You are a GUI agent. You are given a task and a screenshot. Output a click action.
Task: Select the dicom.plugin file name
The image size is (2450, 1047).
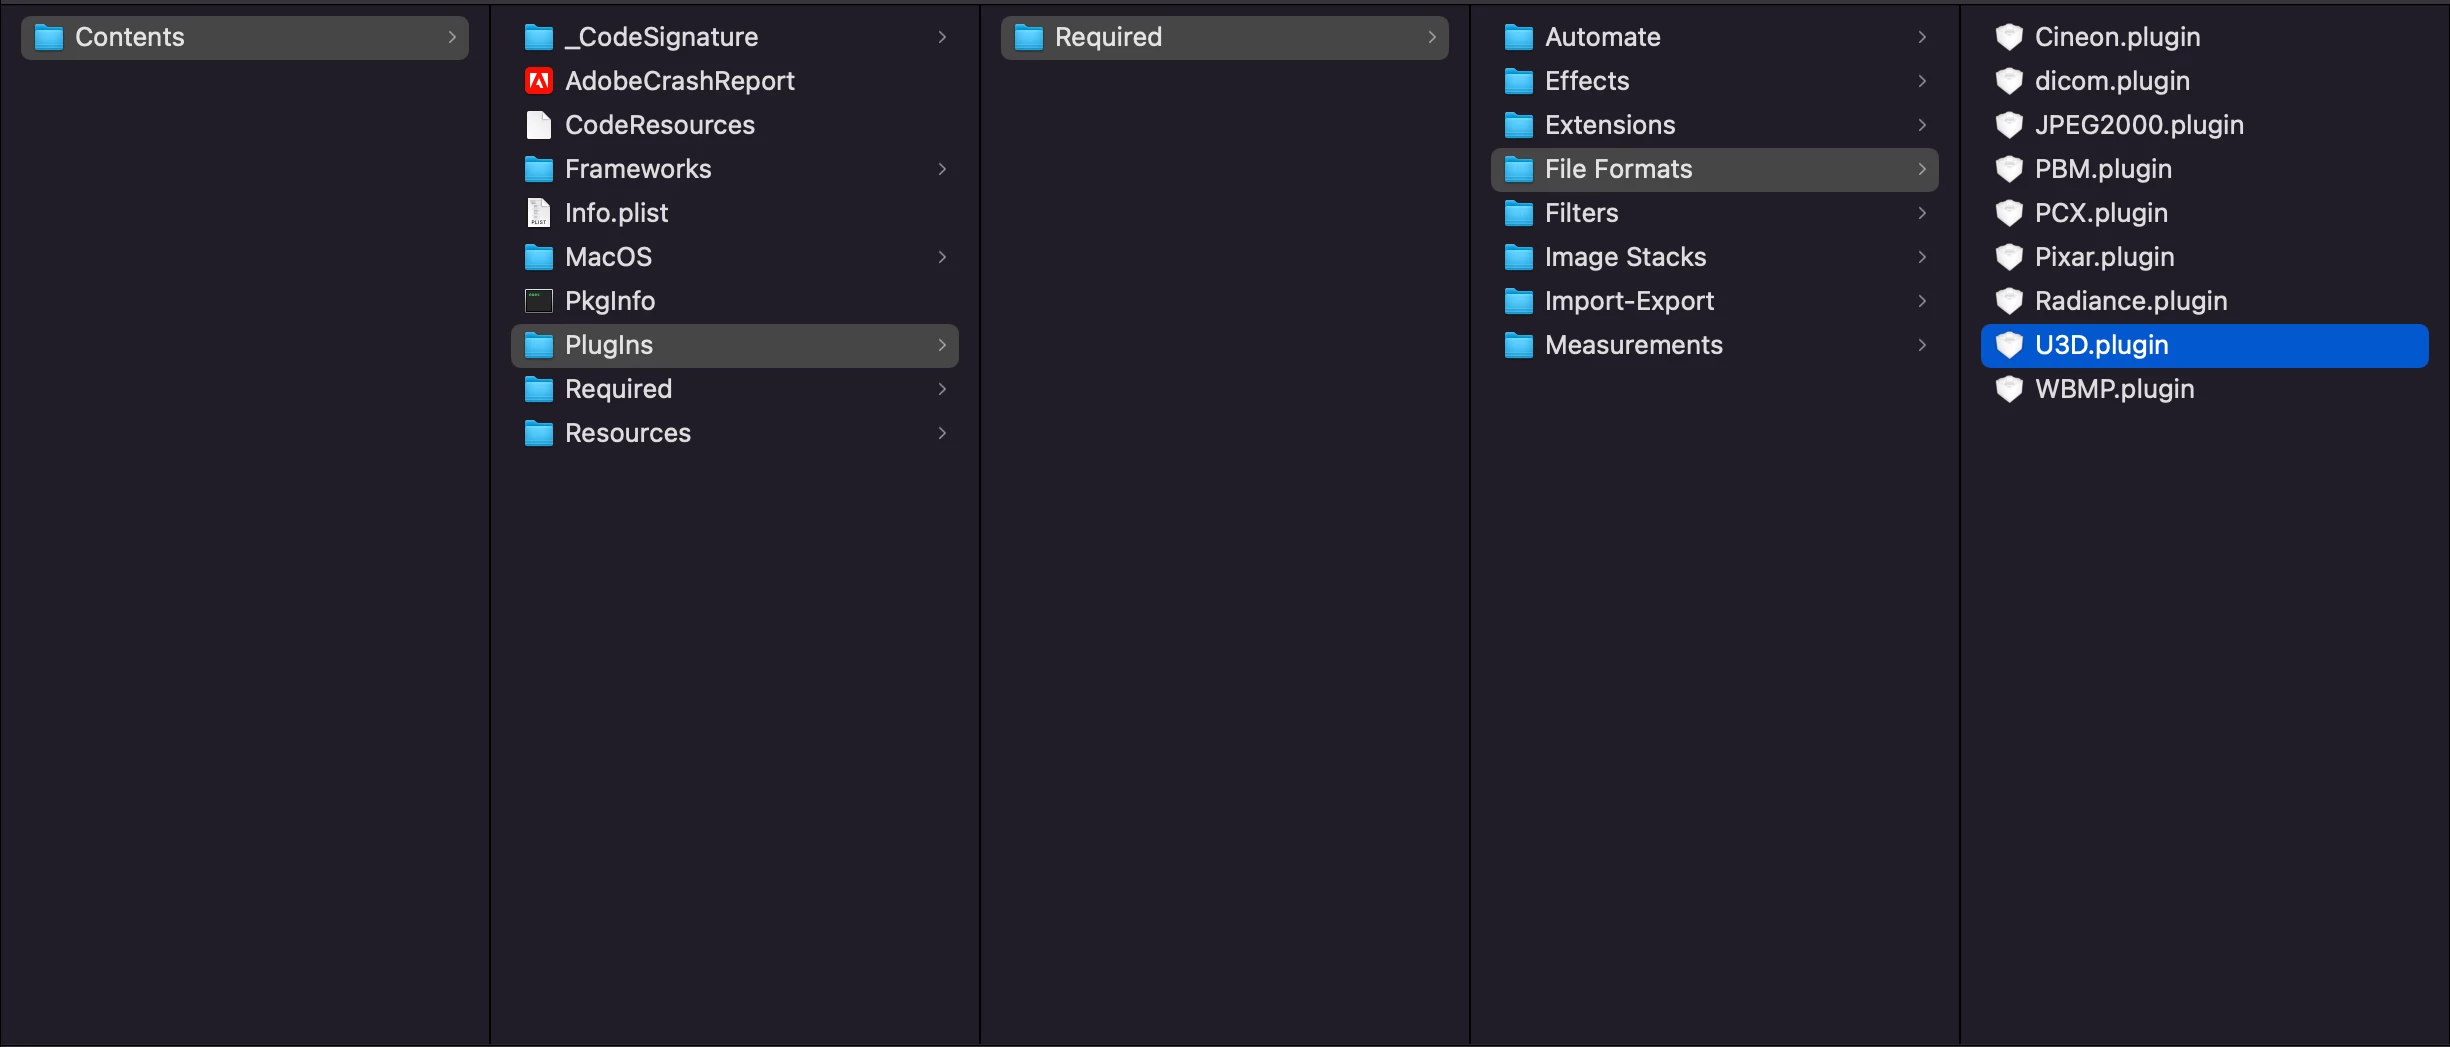[x=2113, y=81]
